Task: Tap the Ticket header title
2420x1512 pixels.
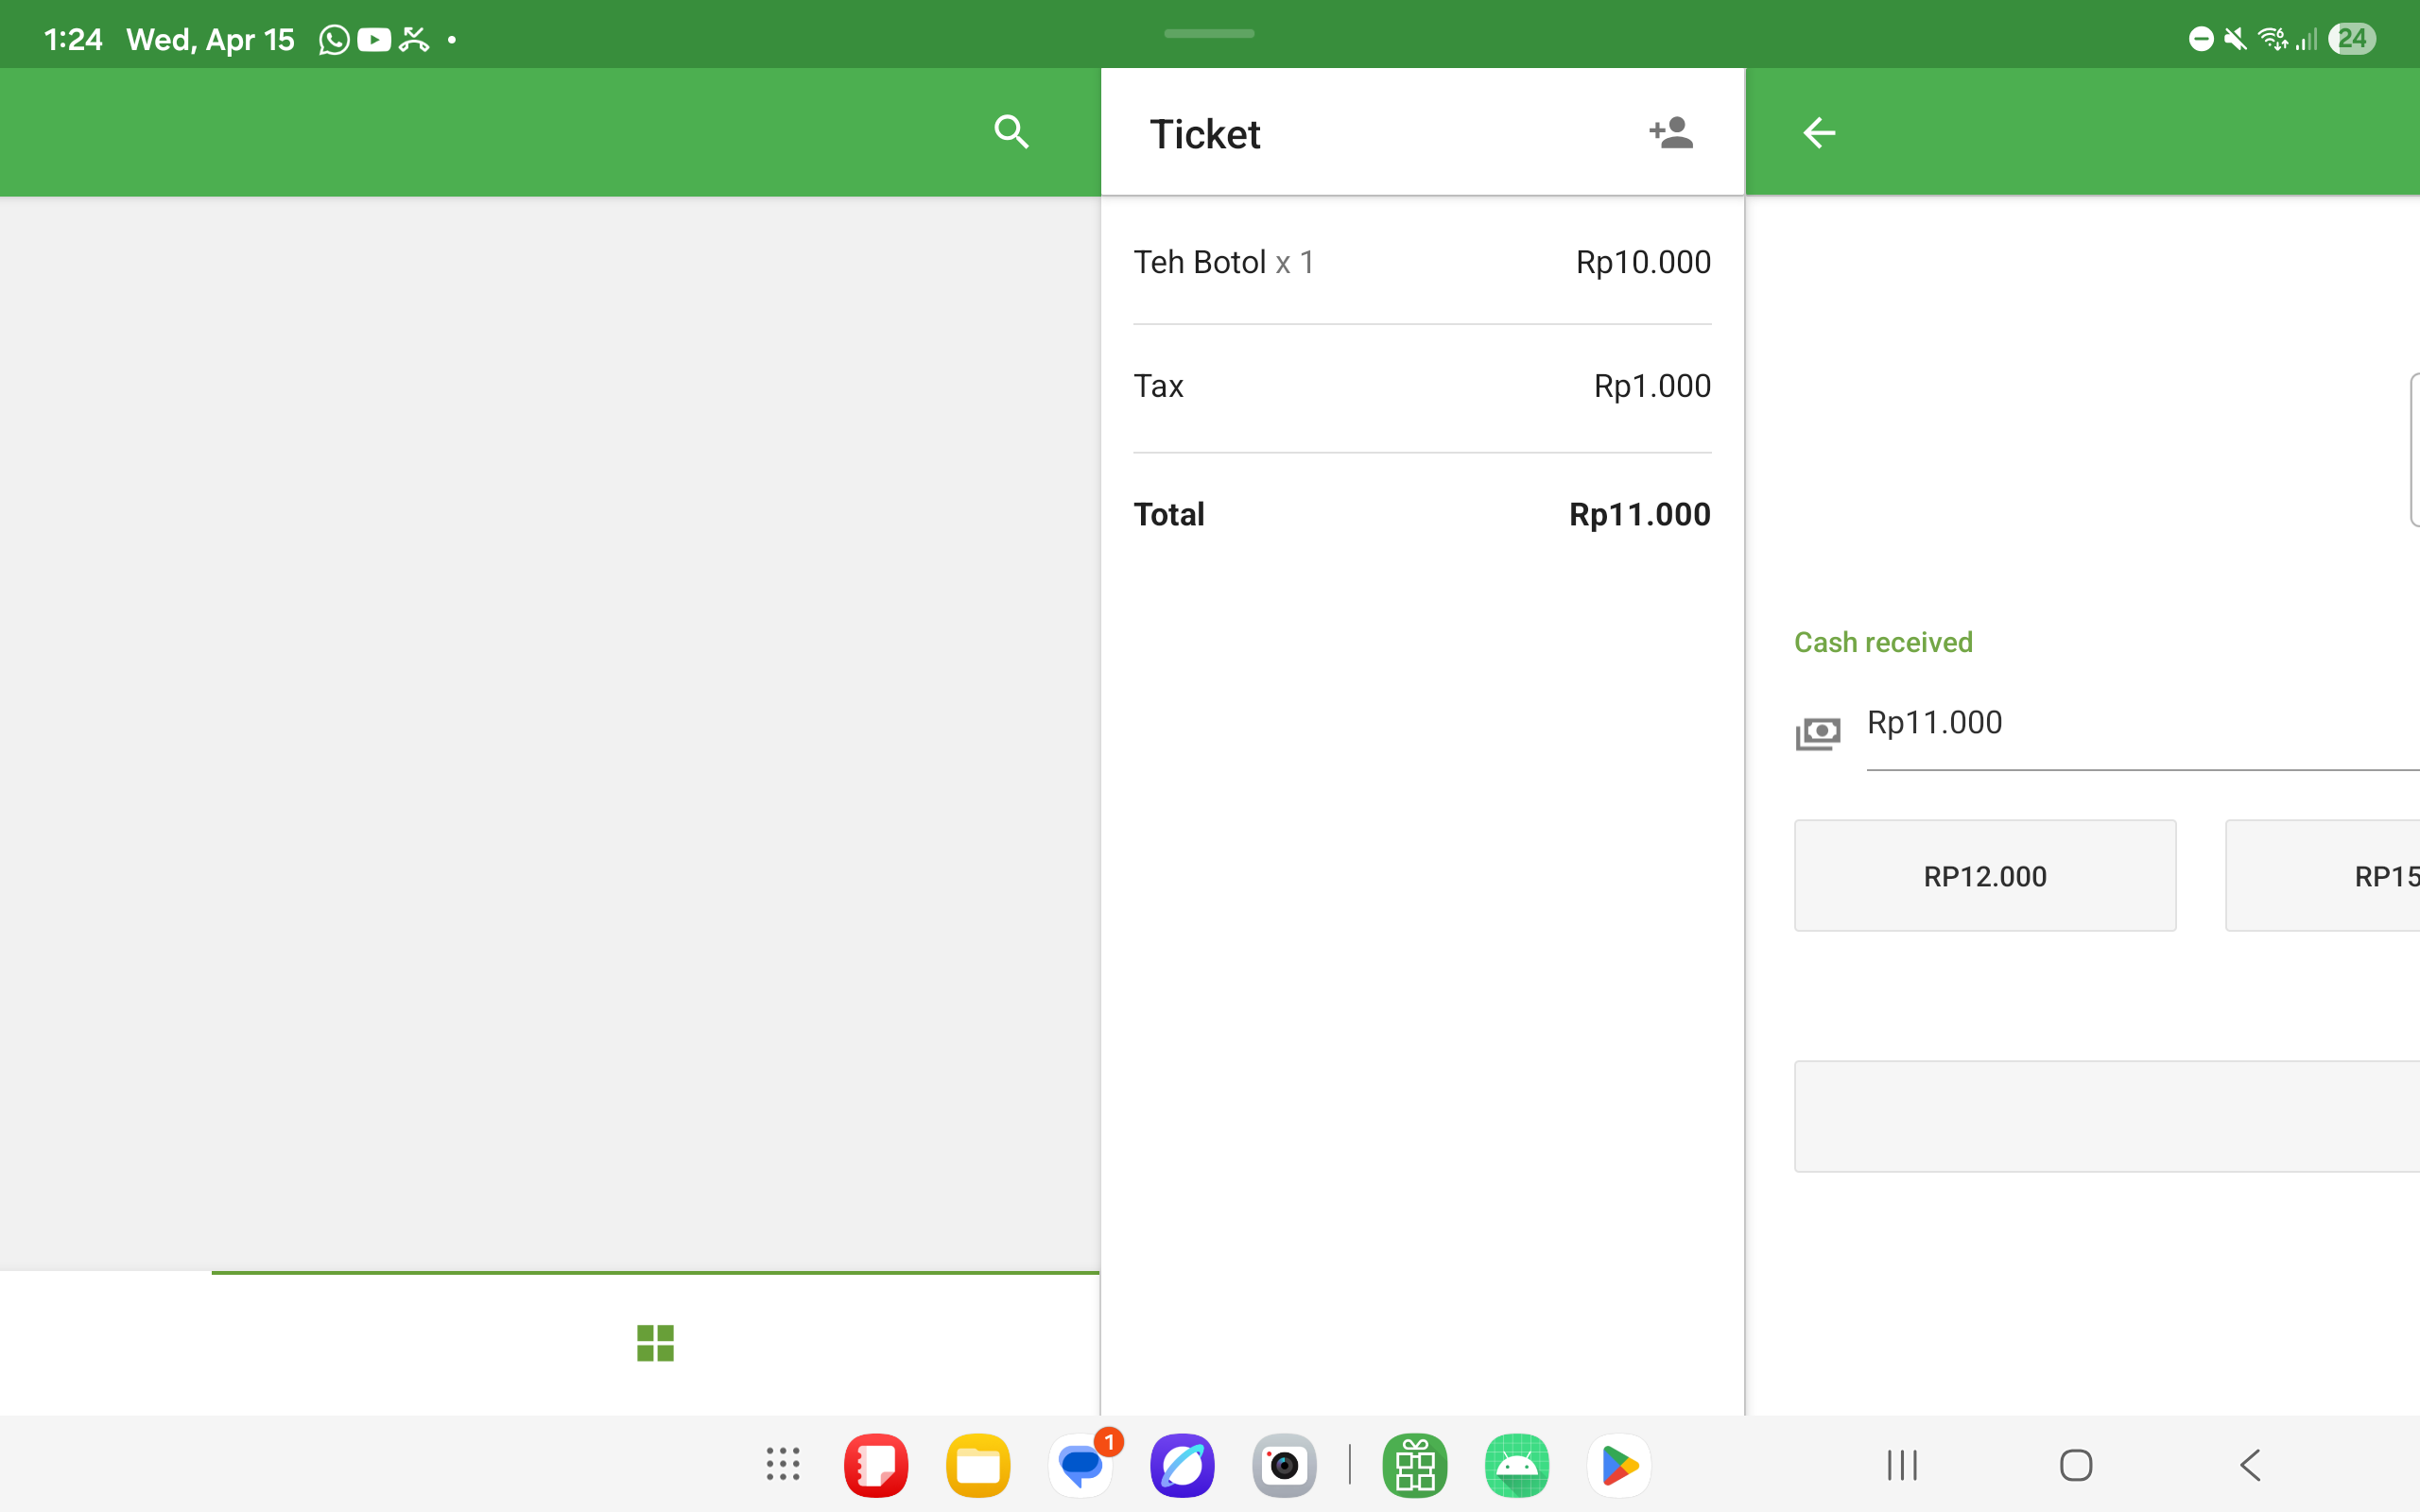Action: coord(1205,134)
